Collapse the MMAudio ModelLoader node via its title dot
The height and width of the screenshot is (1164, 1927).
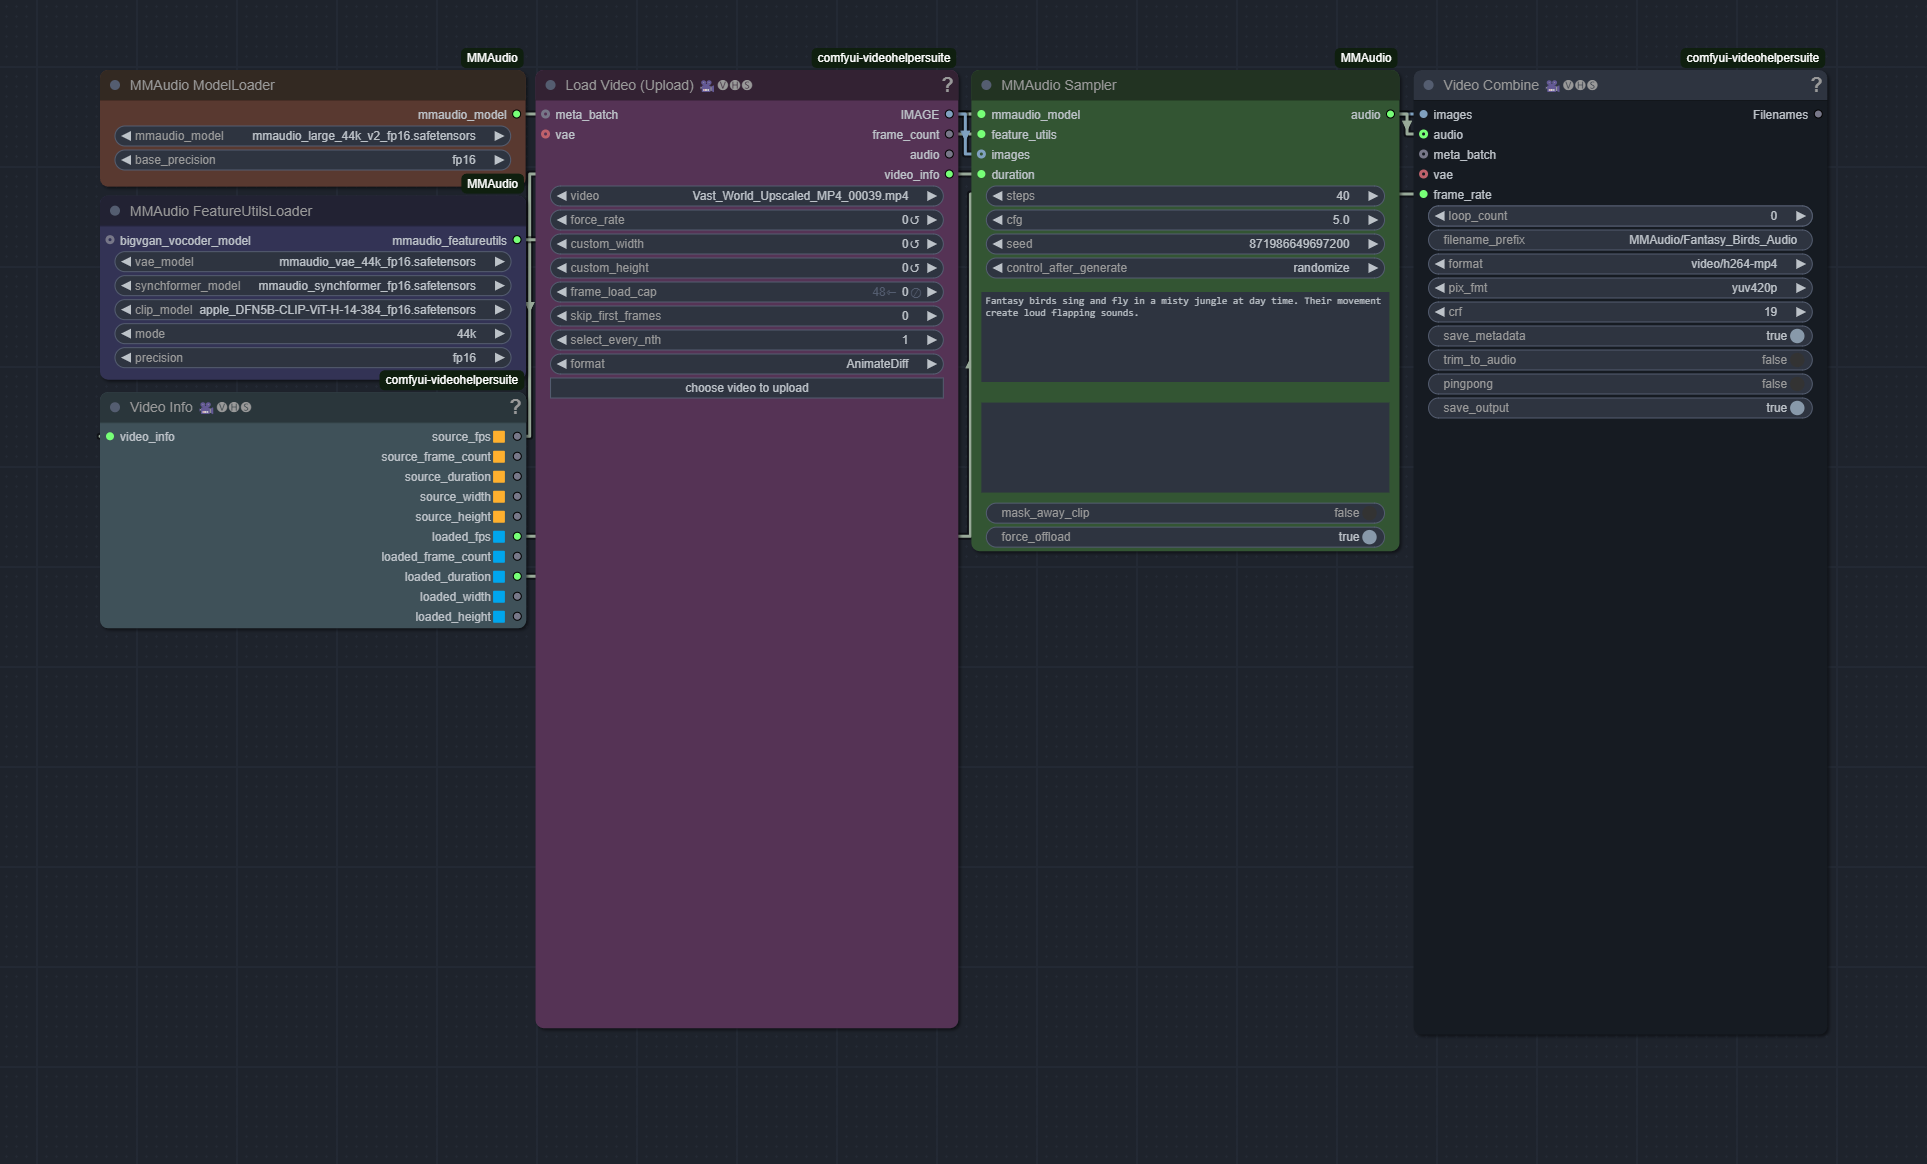tap(115, 85)
